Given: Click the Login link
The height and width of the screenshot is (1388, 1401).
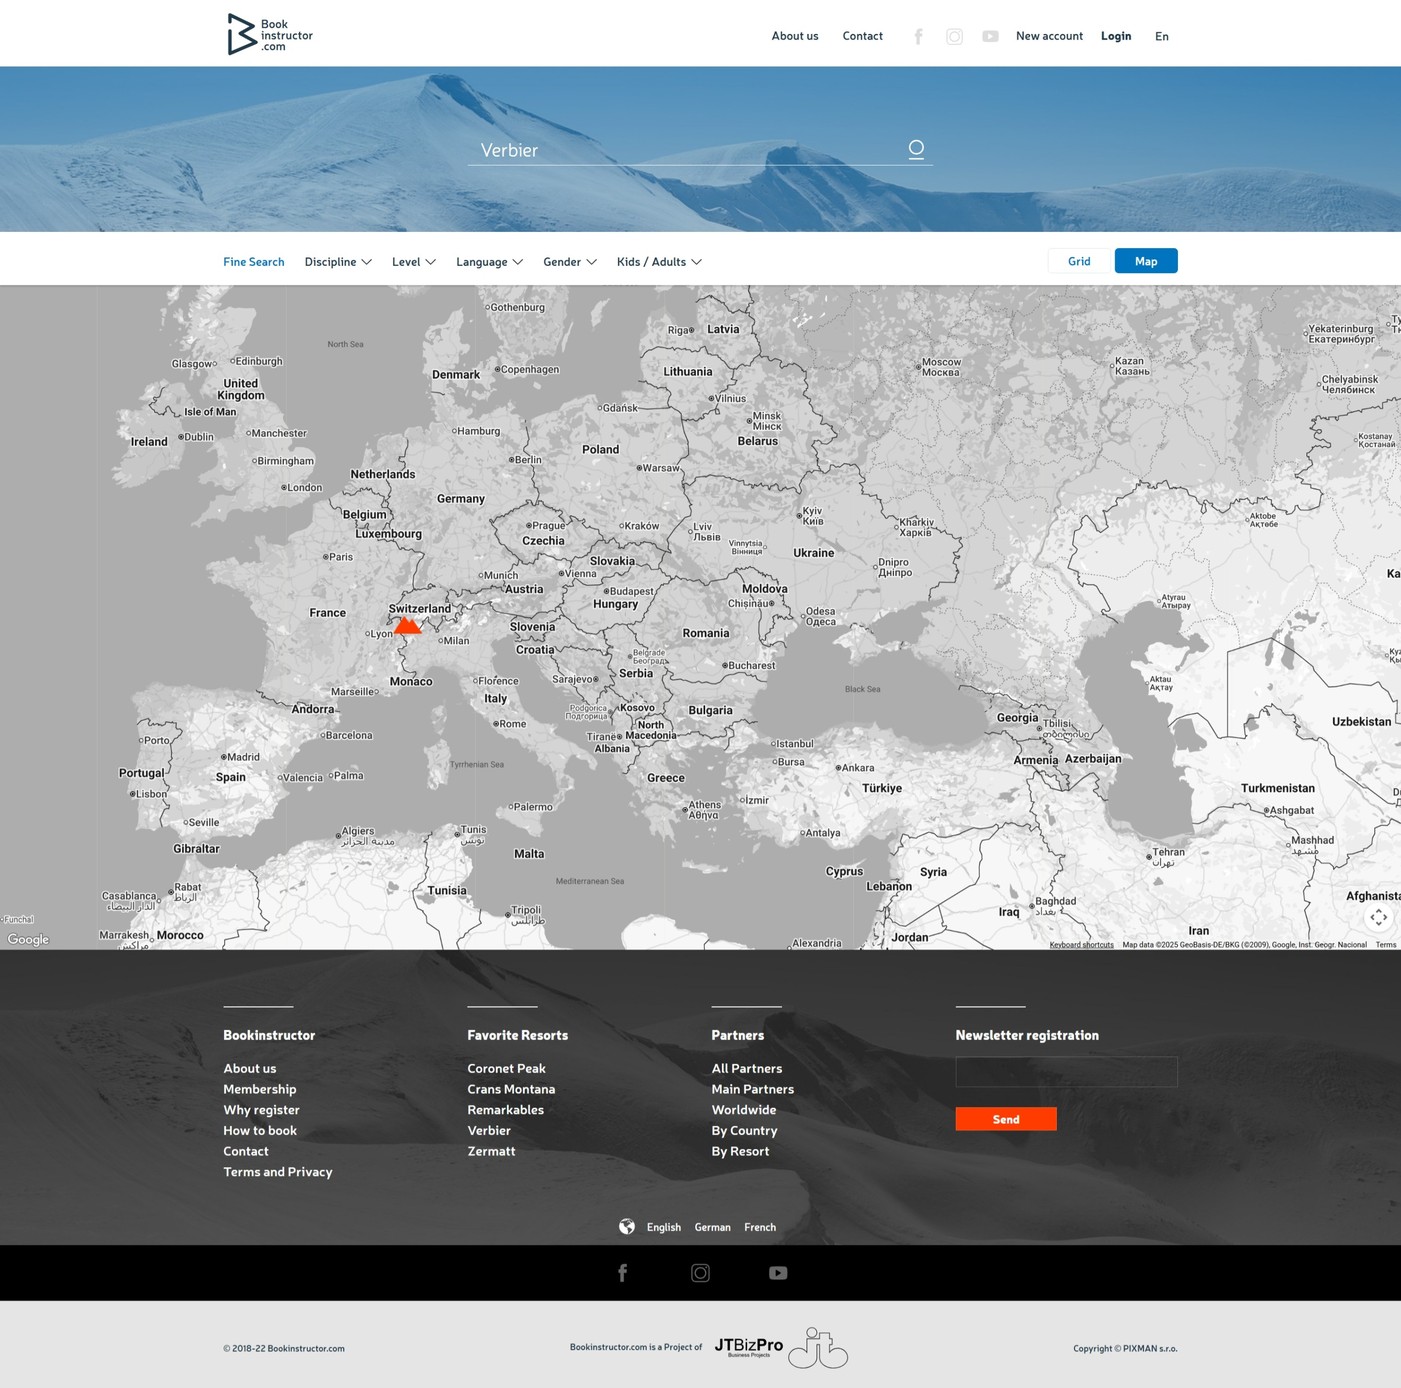Looking at the screenshot, I should pos(1115,36).
